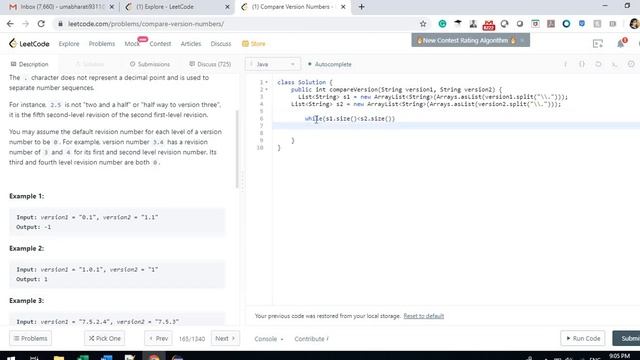This screenshot has width=640, height=360.
Task: Open the Java language dropdown
Action: 272,64
